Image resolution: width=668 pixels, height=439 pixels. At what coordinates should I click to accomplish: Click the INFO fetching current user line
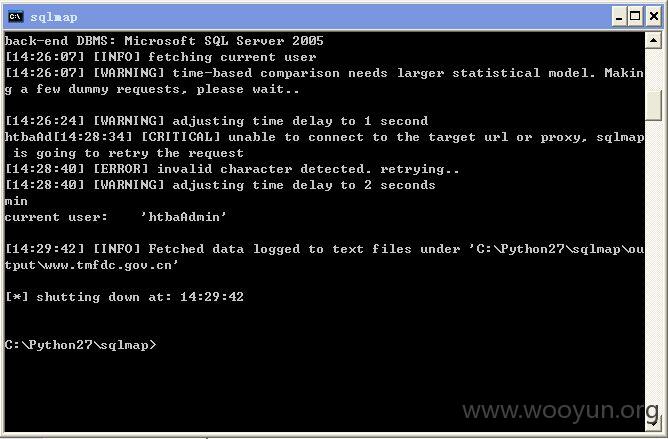[x=161, y=57]
